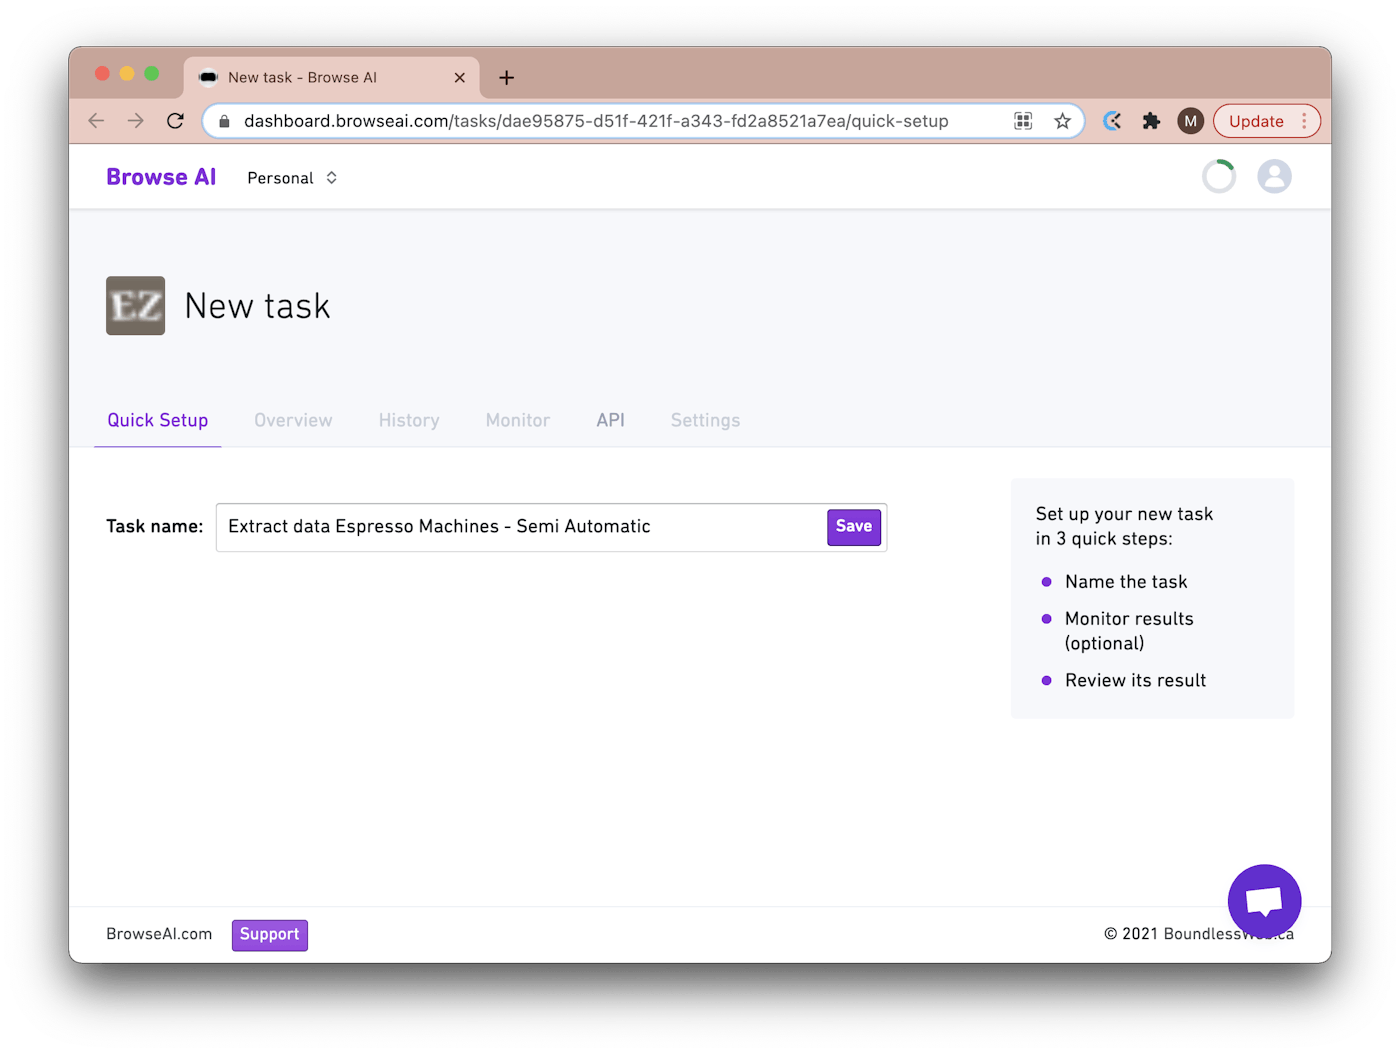Open the blue extension icon in toolbar
The width and height of the screenshot is (1400, 1054).
pos(1112,121)
